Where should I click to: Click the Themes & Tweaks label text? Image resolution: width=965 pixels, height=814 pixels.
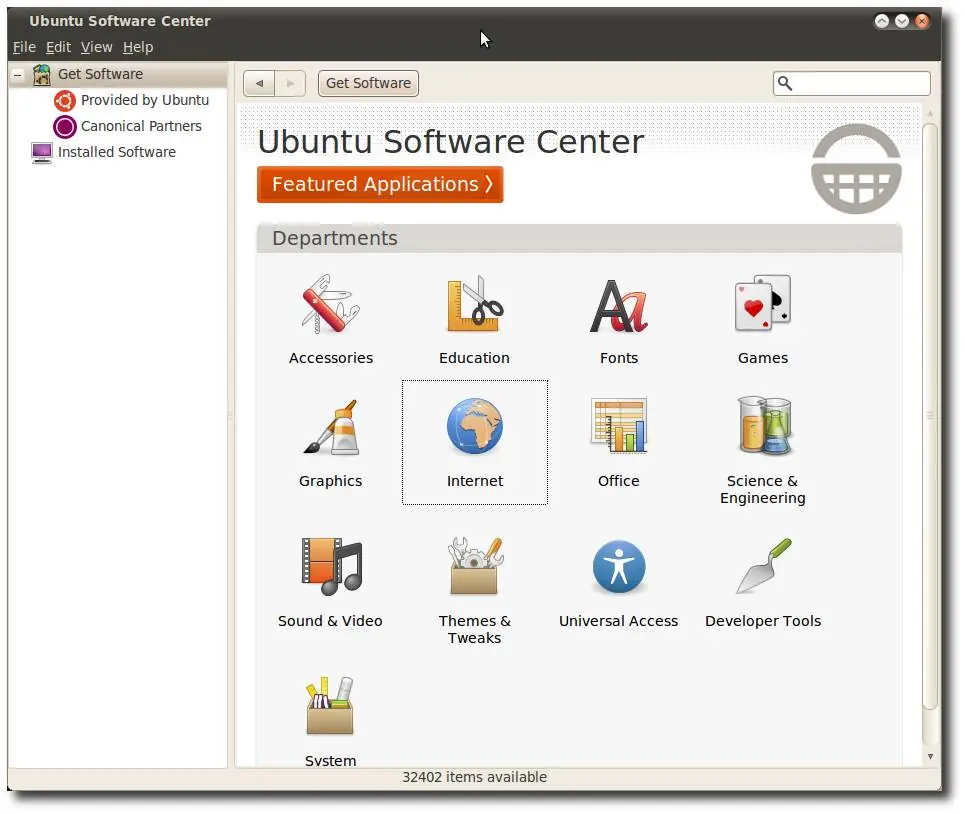click(474, 629)
